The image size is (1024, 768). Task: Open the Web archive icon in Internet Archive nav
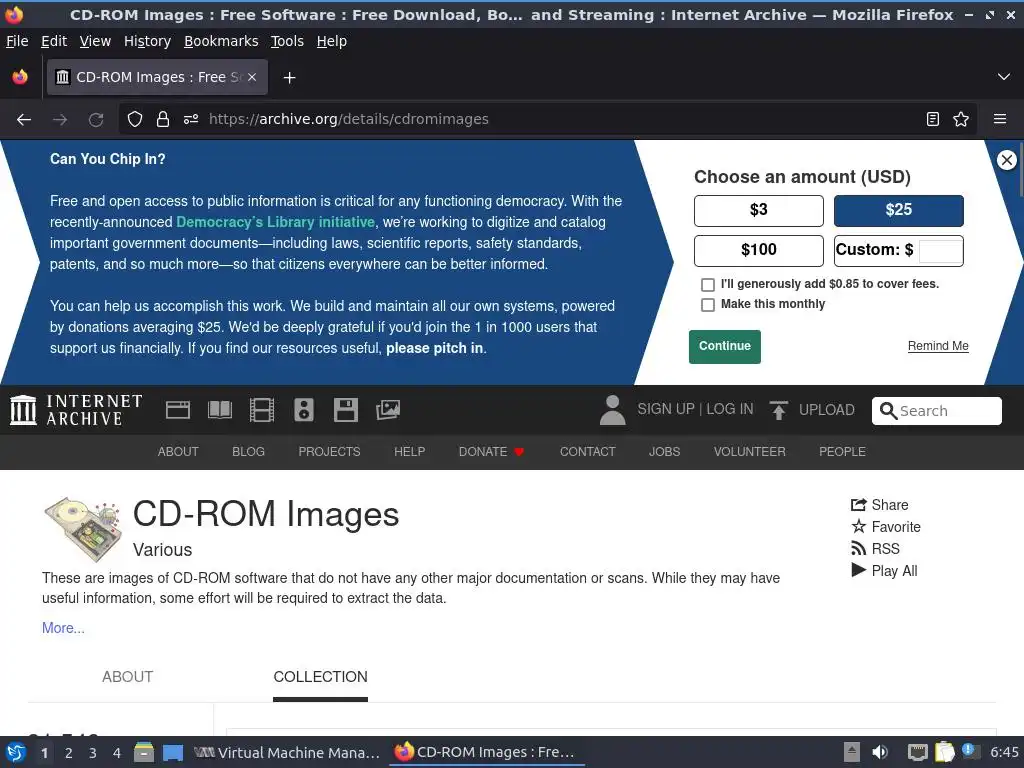tap(178, 410)
